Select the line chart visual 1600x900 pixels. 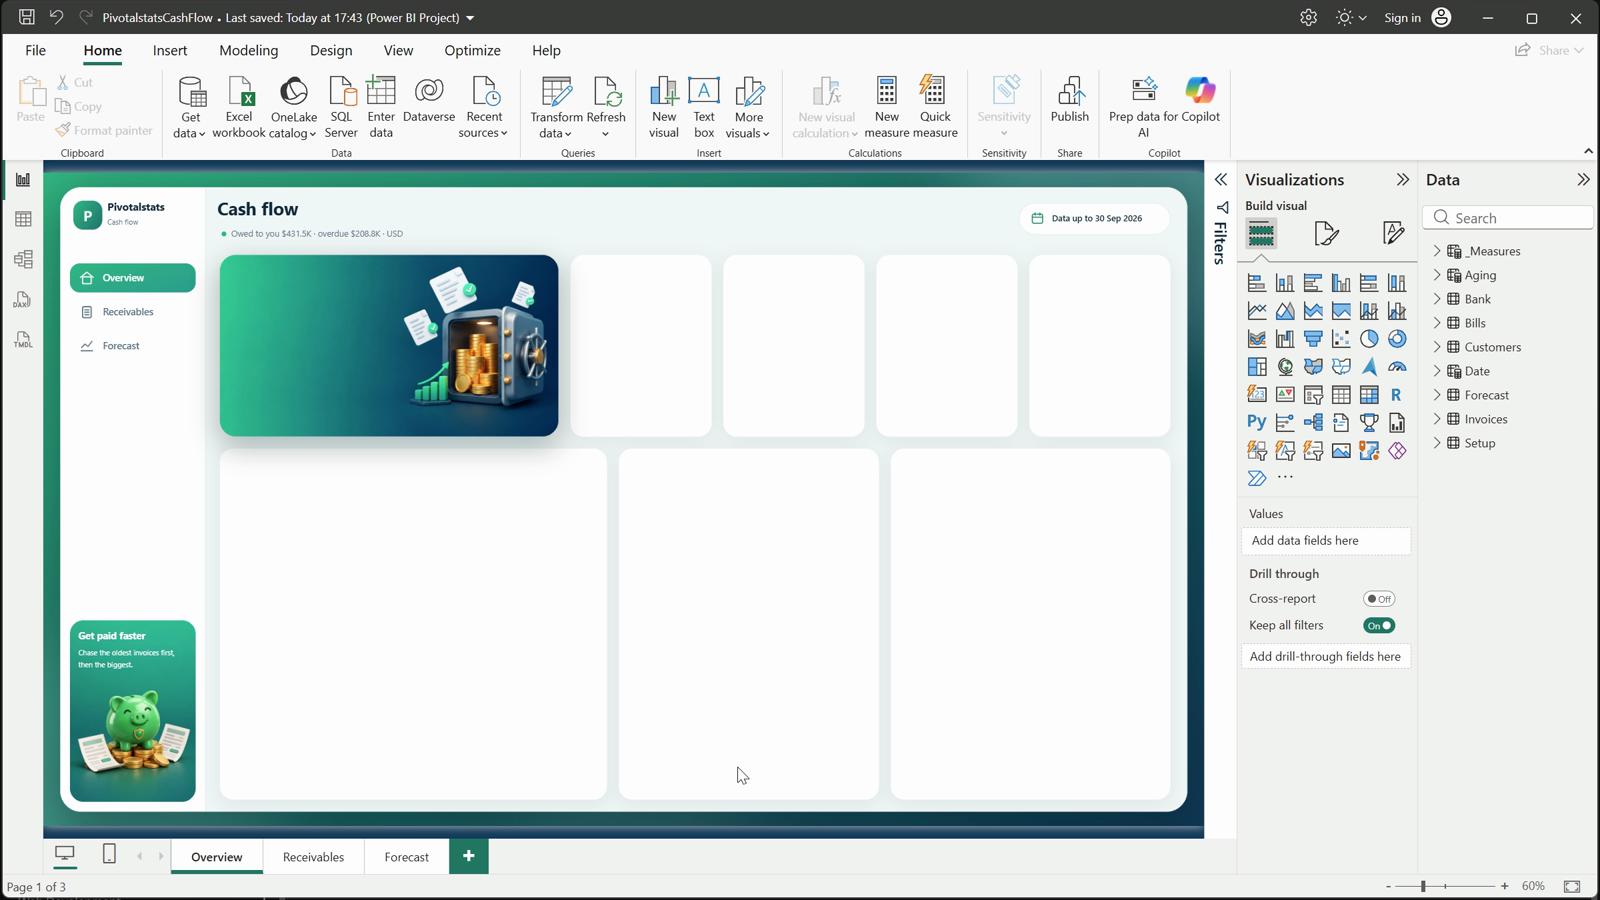[x=1257, y=311]
